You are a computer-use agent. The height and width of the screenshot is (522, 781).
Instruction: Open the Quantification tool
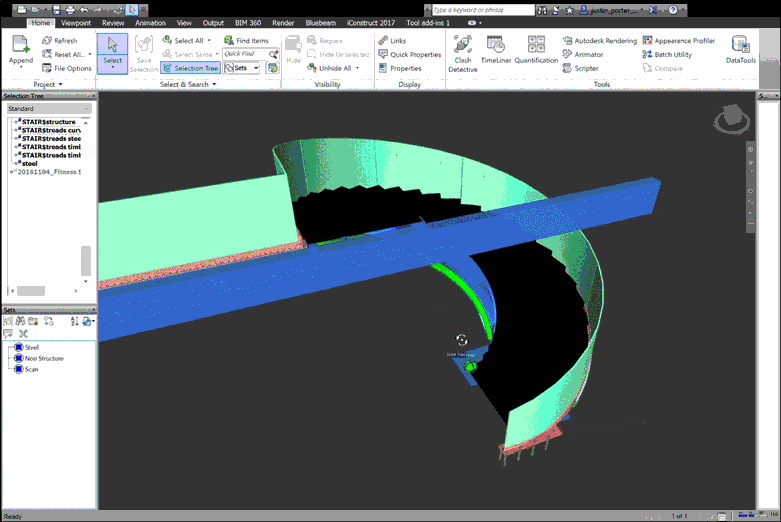536,49
